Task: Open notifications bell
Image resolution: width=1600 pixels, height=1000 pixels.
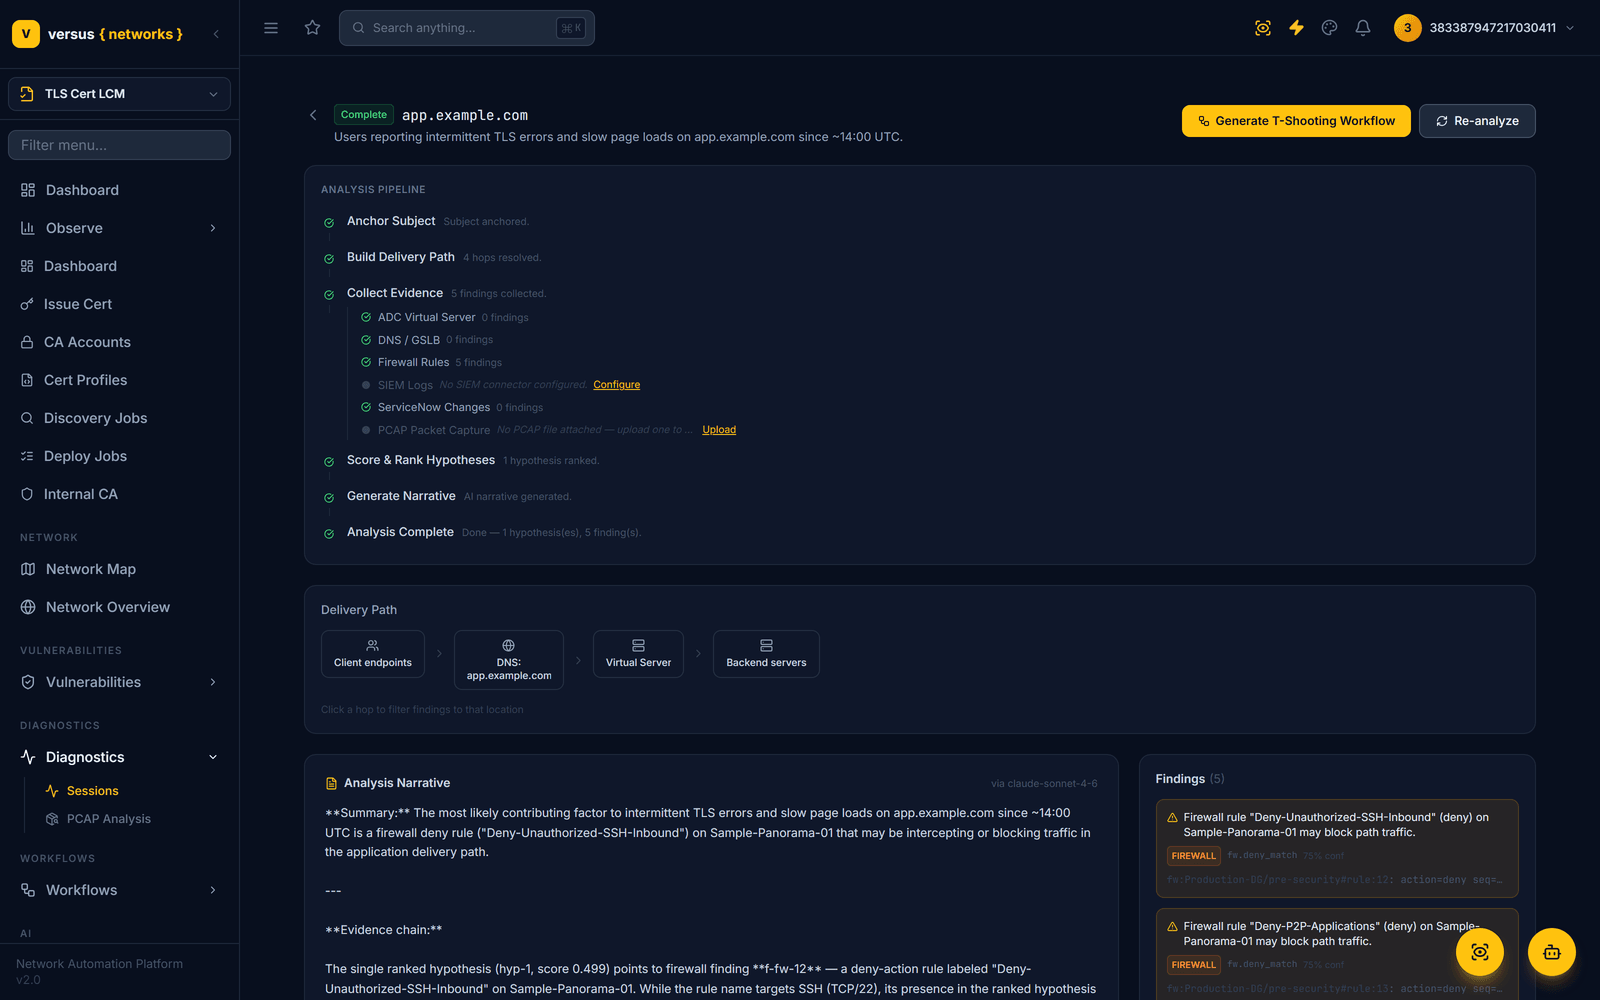Action: [x=1363, y=28]
